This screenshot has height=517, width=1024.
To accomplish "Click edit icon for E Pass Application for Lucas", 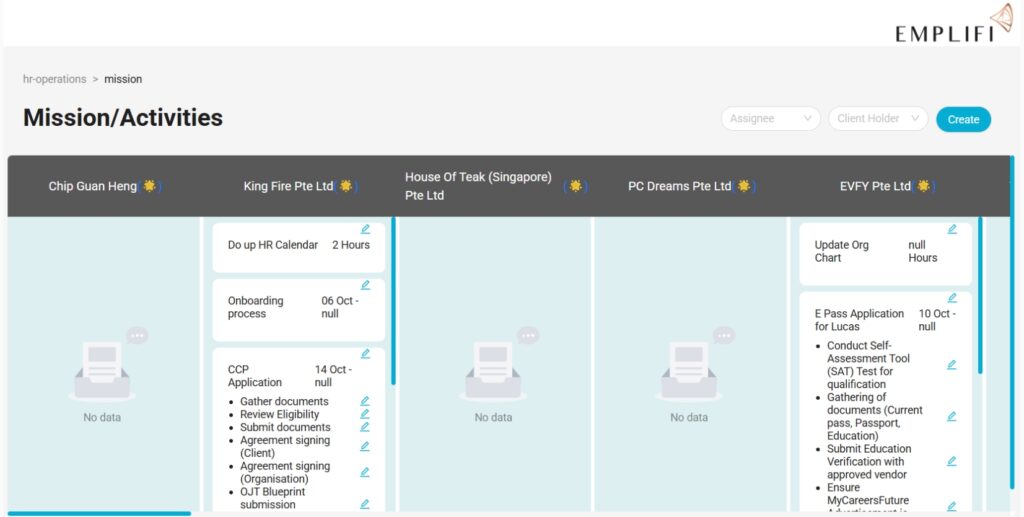I will point(952,298).
